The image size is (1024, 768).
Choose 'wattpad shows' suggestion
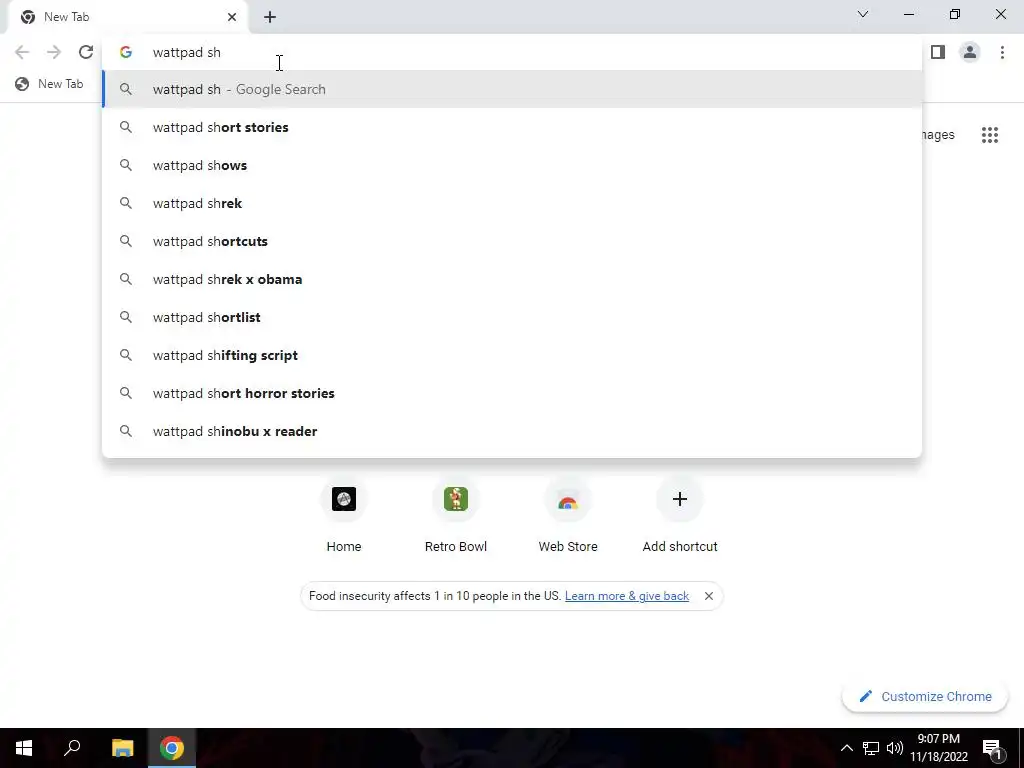pos(512,165)
